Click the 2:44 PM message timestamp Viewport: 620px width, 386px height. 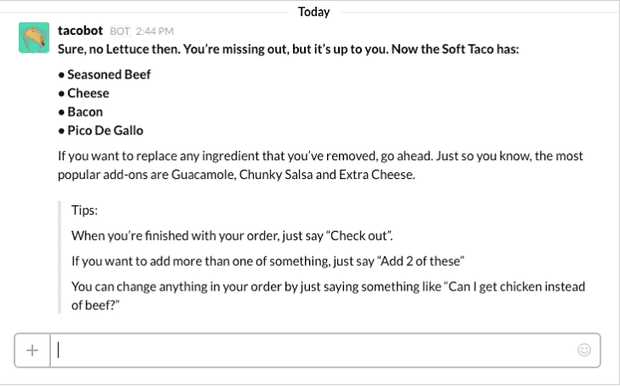click(155, 31)
